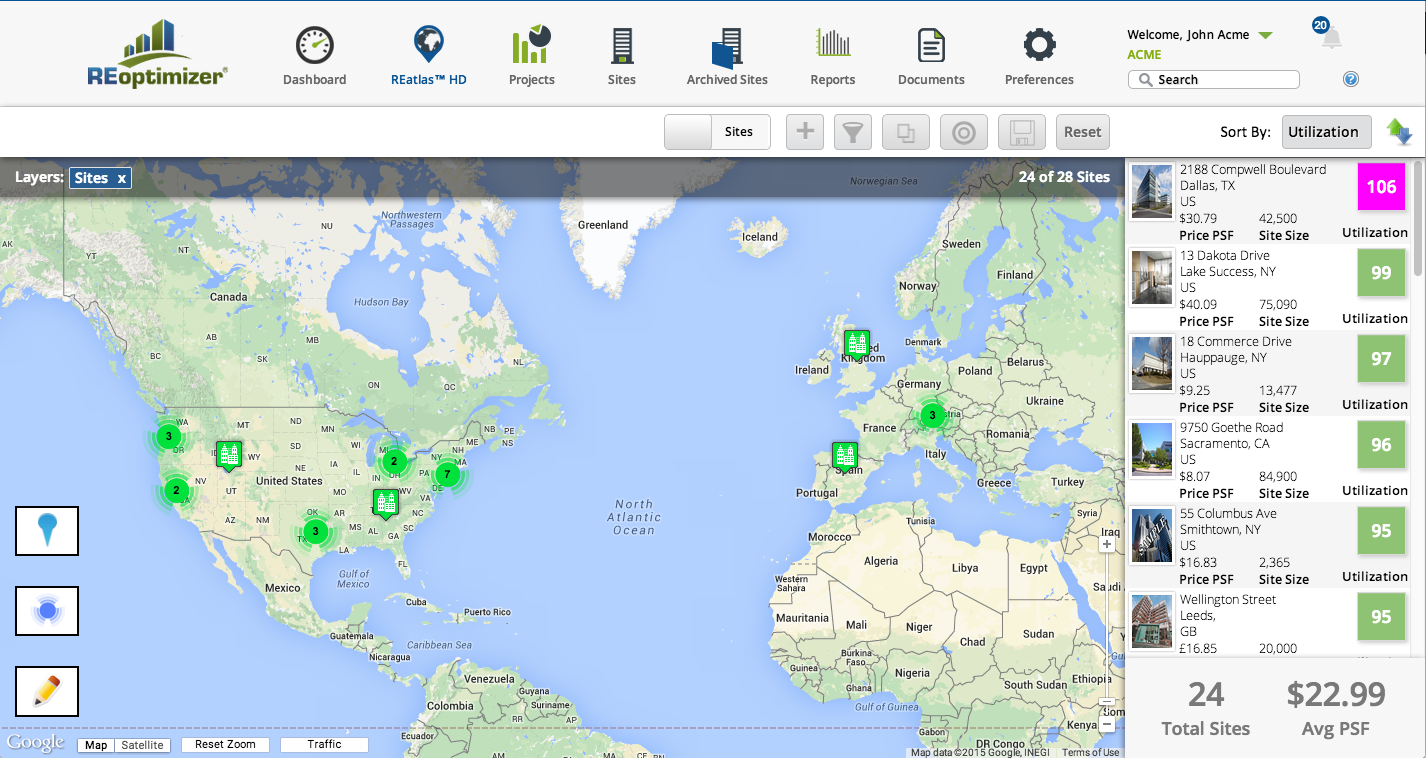
Task: Zoom out with map minus button
Action: click(x=1107, y=725)
